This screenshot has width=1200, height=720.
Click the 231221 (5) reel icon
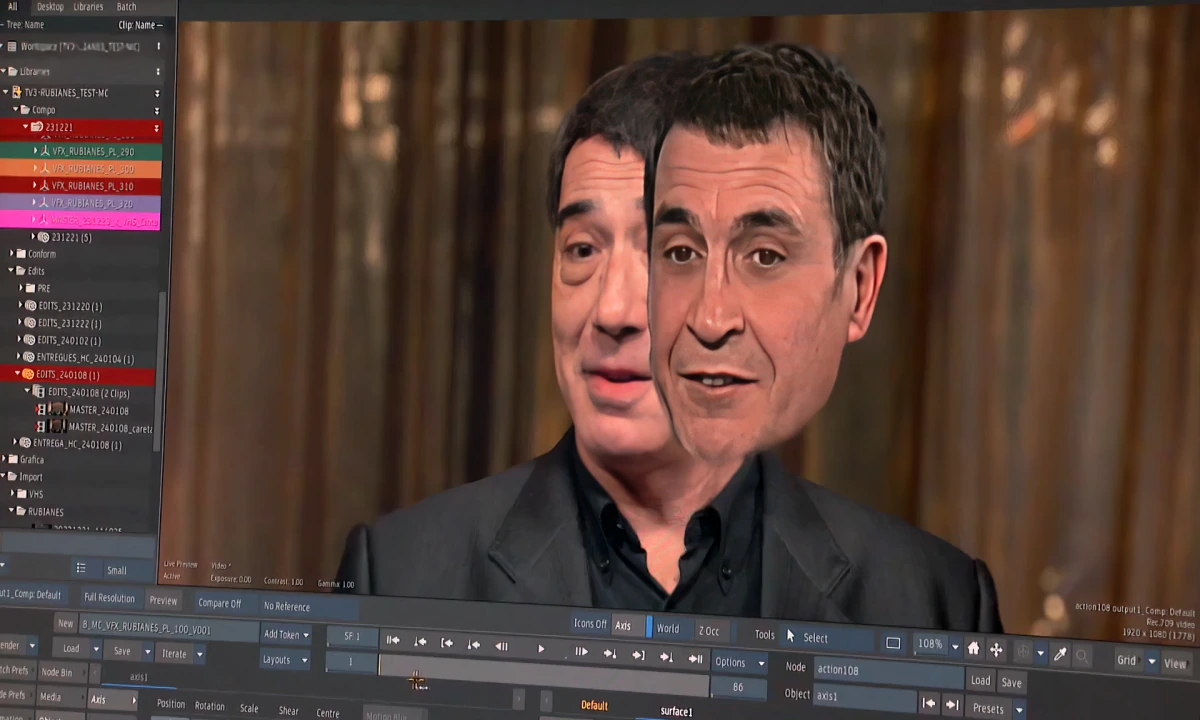pyautogui.click(x=43, y=237)
